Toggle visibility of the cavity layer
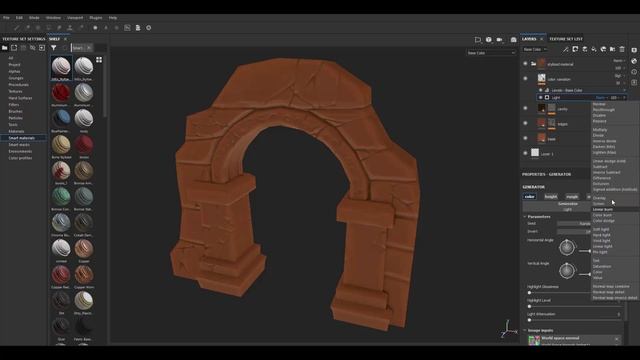 pos(525,108)
